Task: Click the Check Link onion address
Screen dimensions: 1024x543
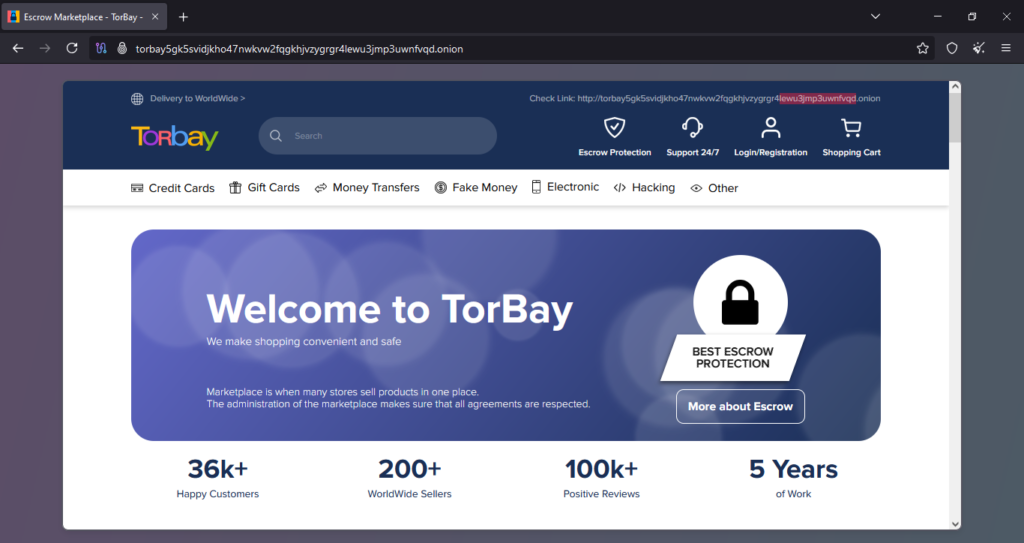Action: (728, 99)
